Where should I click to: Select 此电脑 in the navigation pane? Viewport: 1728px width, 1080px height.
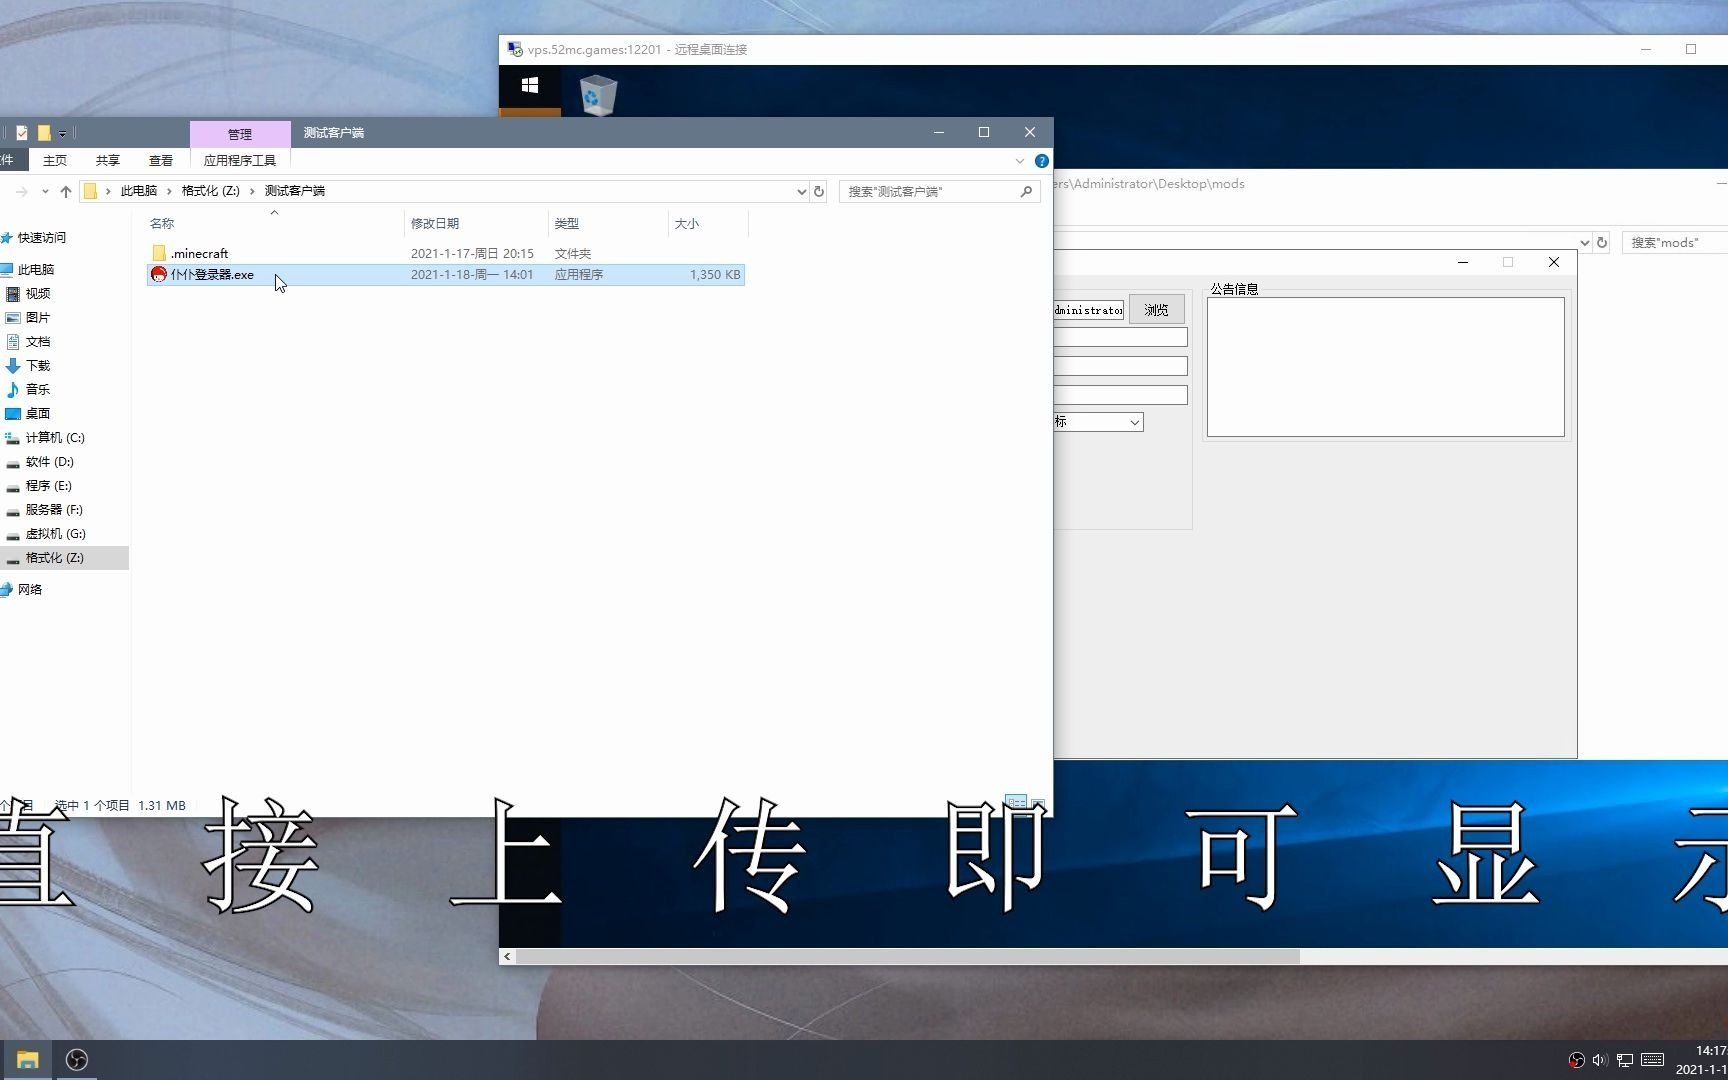[x=36, y=270]
